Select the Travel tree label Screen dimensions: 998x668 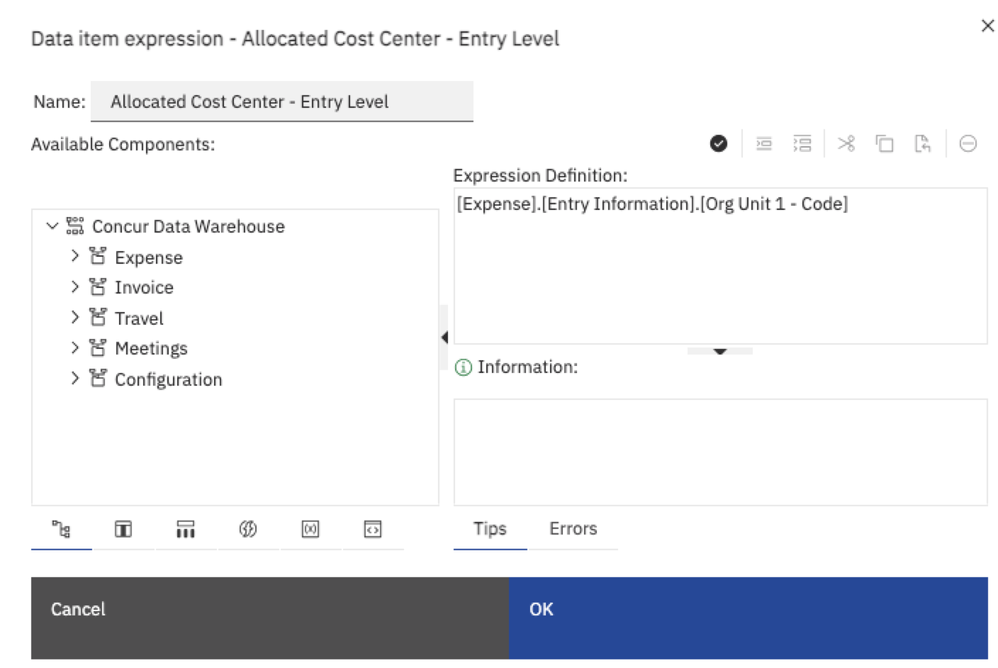[x=139, y=318]
